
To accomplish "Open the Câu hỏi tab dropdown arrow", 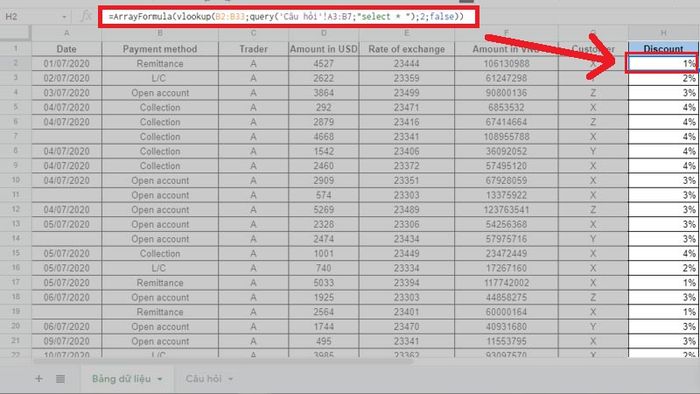I will click(231, 379).
